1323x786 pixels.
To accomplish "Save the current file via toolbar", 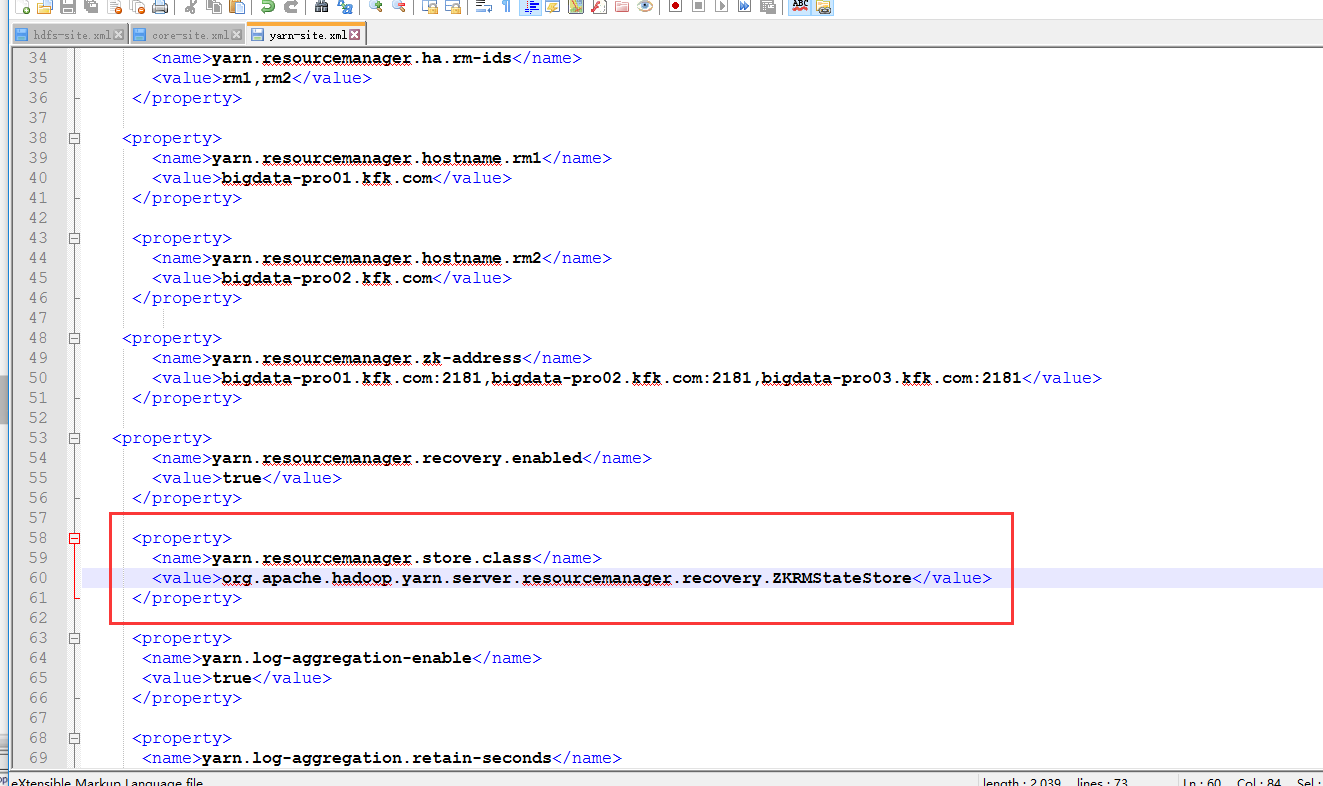I will coord(67,6).
